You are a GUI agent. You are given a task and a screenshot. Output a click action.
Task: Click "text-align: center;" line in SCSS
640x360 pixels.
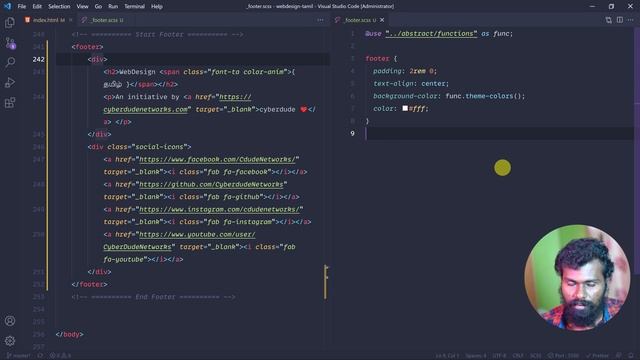411,83
